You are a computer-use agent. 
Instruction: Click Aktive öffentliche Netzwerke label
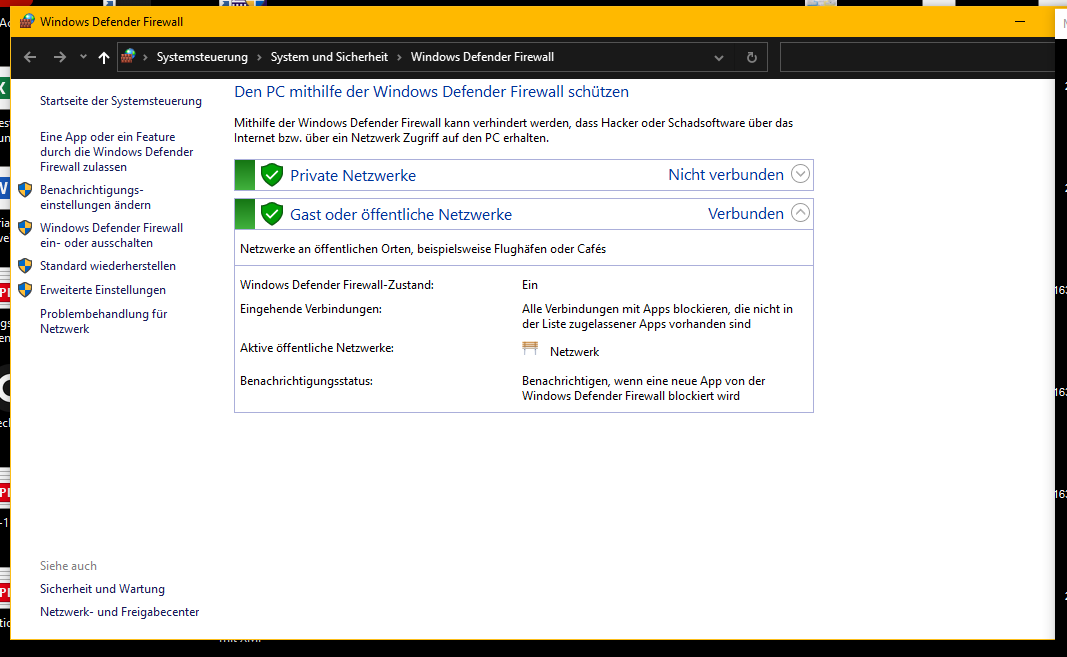317,348
